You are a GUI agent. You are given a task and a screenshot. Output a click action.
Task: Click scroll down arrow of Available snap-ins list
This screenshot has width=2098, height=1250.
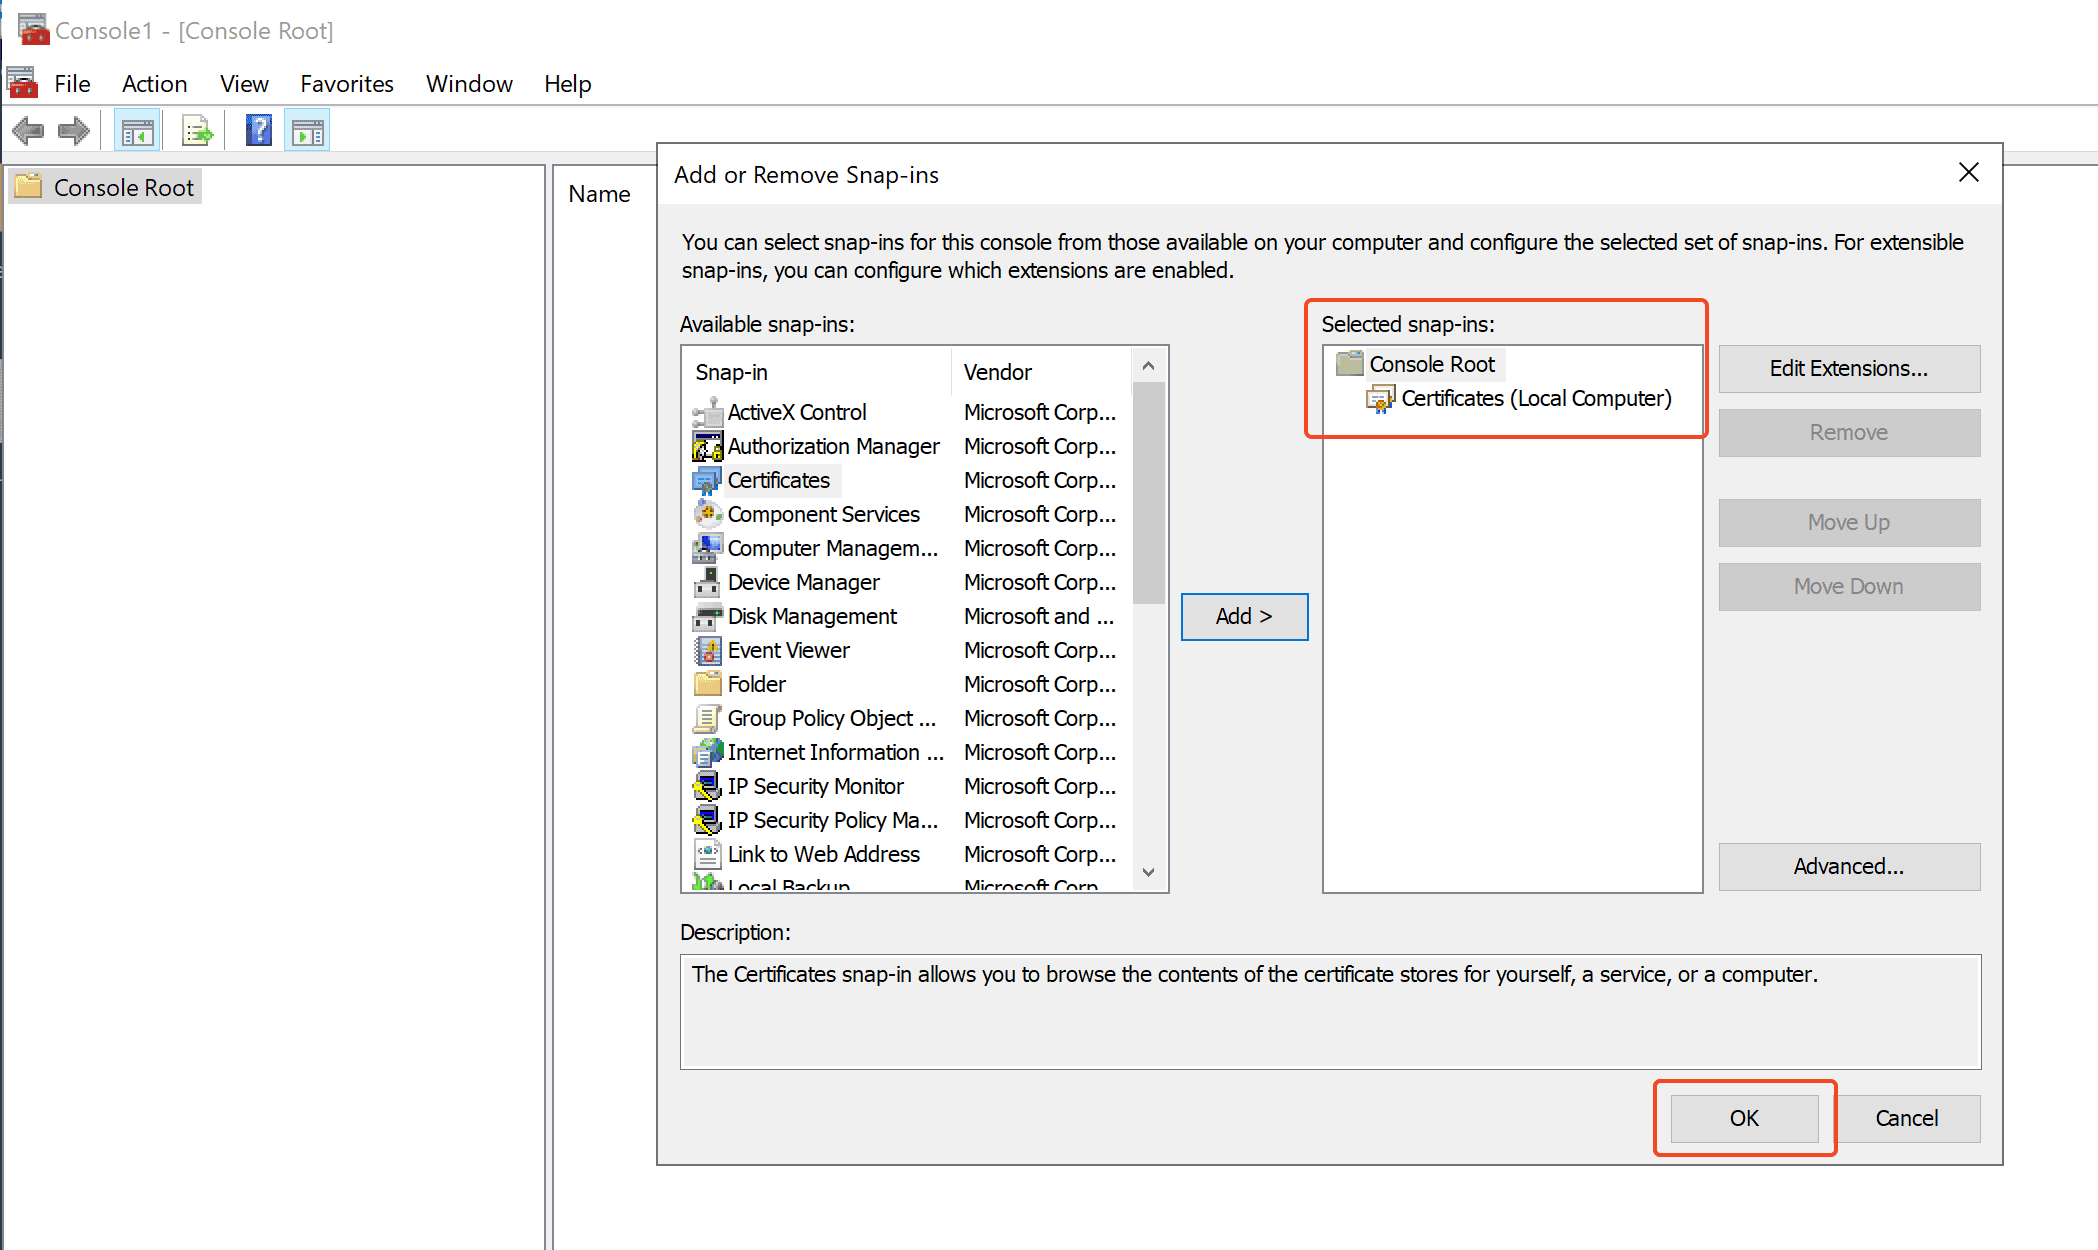coord(1148,872)
